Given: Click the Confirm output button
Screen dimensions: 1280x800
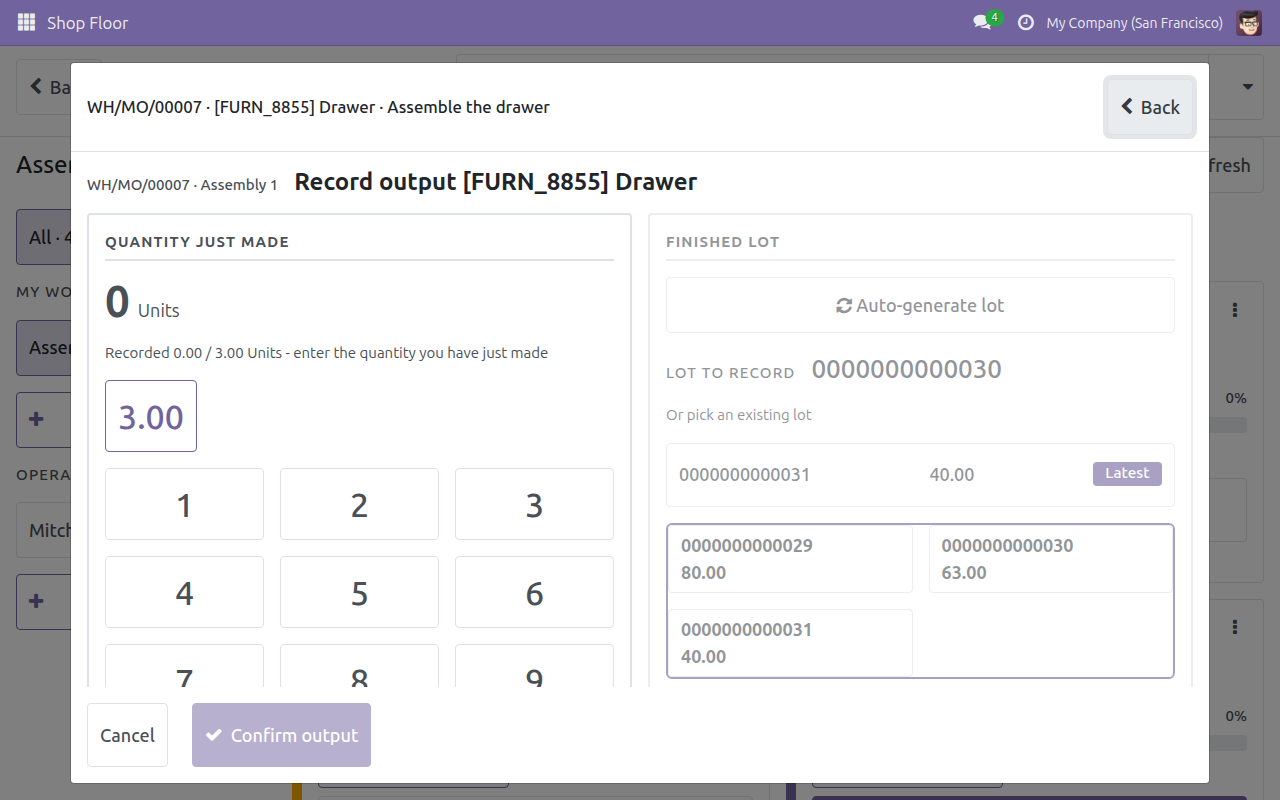Looking at the screenshot, I should pos(281,735).
